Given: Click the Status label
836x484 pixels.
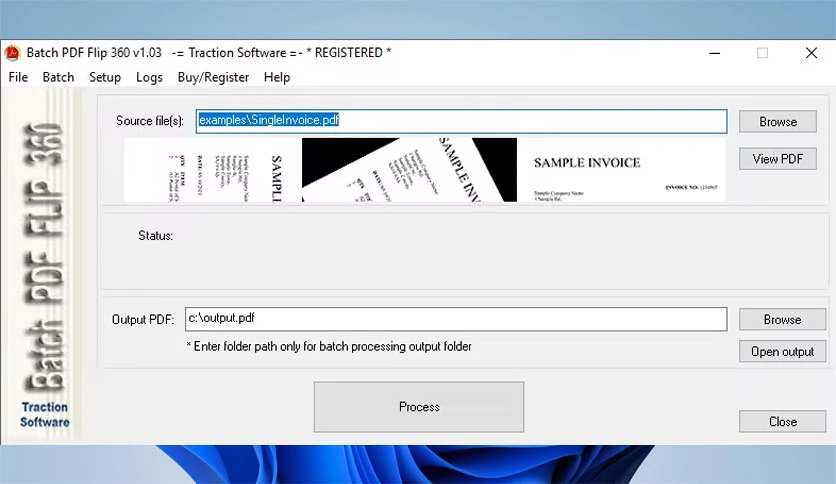Looking at the screenshot, I should (156, 236).
